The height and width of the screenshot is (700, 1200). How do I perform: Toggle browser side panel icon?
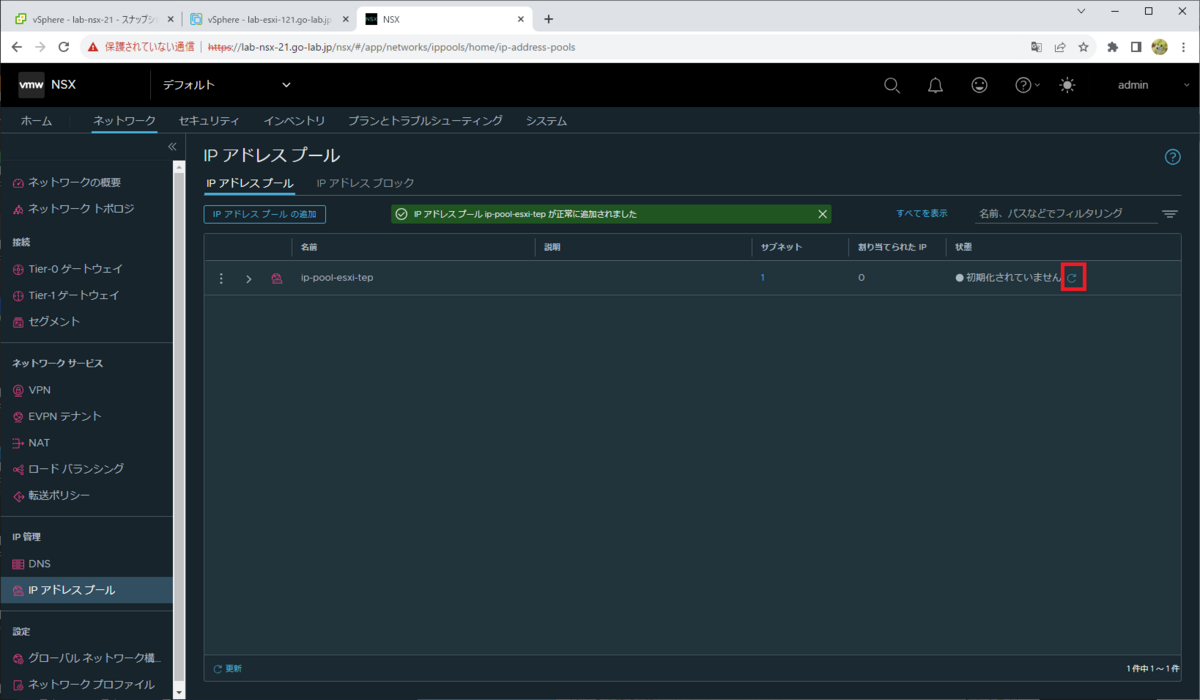coord(1136,47)
